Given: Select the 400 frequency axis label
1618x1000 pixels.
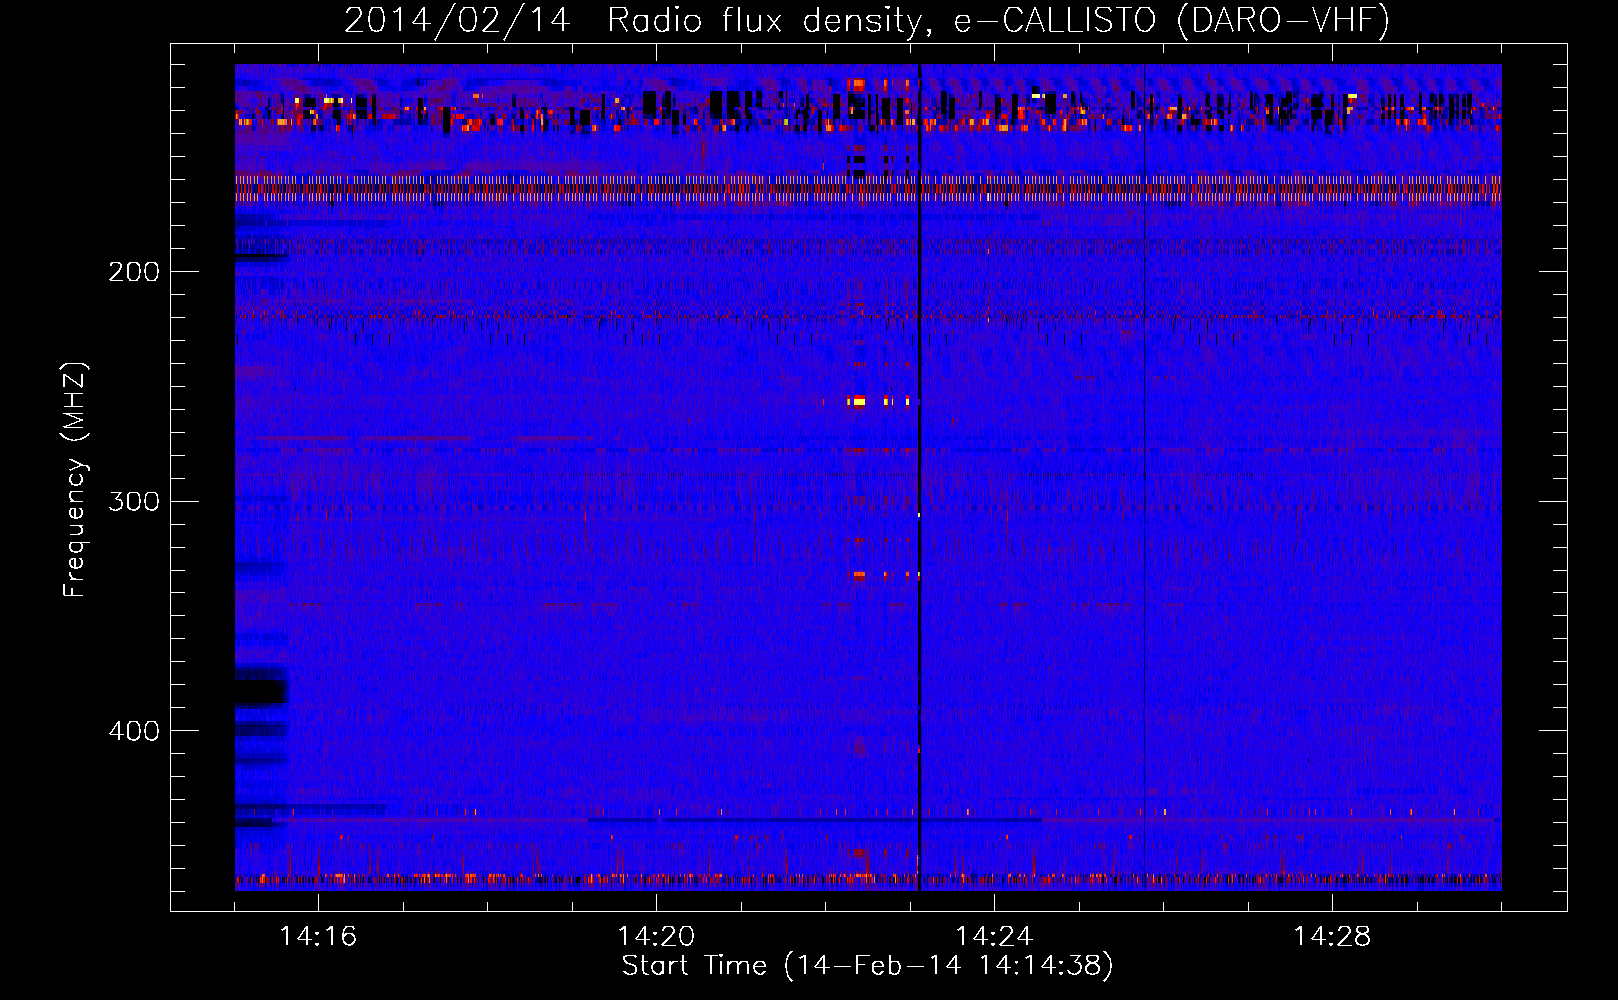Looking at the screenshot, I should pyautogui.click(x=134, y=731).
